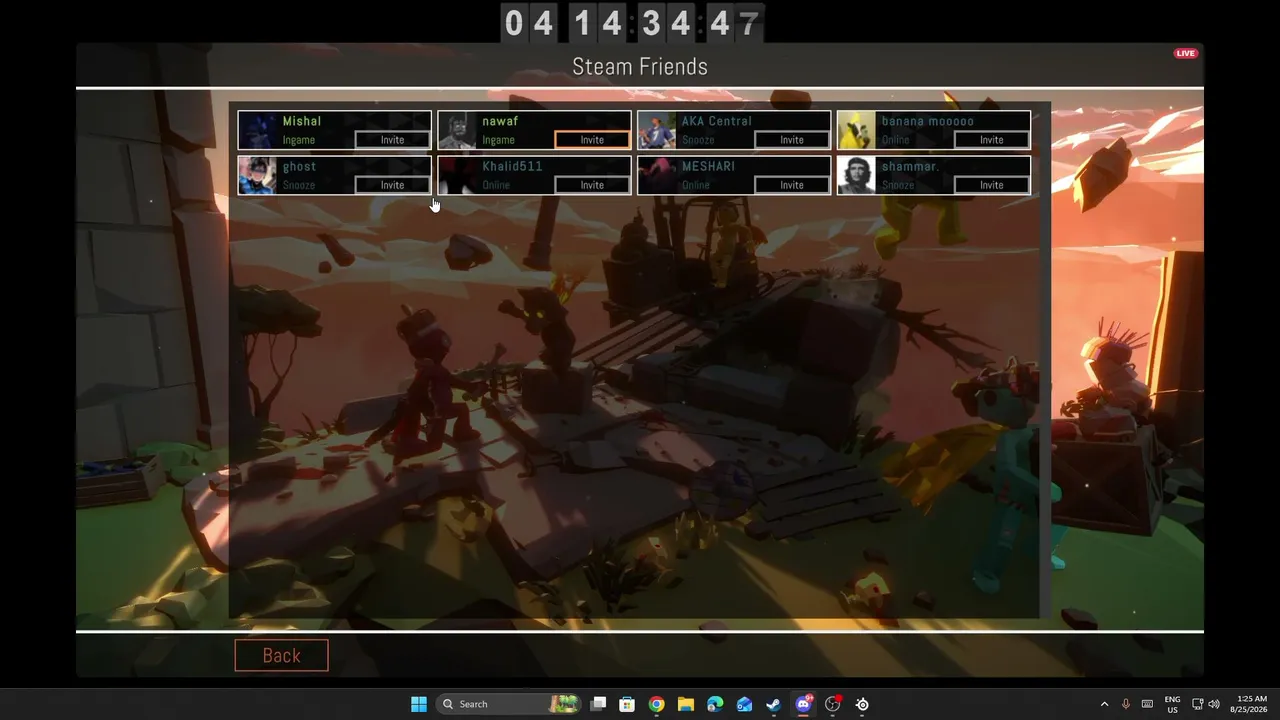Launch Google Chrome from the taskbar
The image size is (1280, 720).
656,704
